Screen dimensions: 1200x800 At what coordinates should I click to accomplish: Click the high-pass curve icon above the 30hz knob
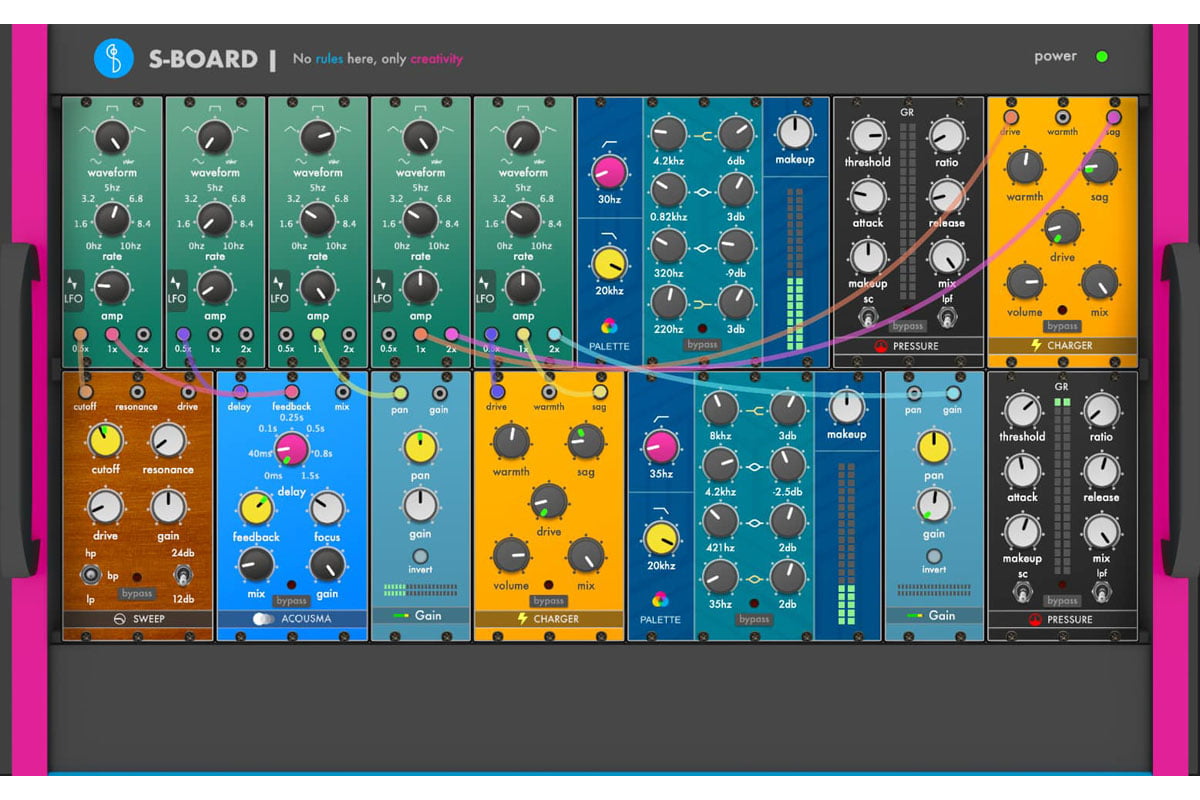(x=607, y=146)
